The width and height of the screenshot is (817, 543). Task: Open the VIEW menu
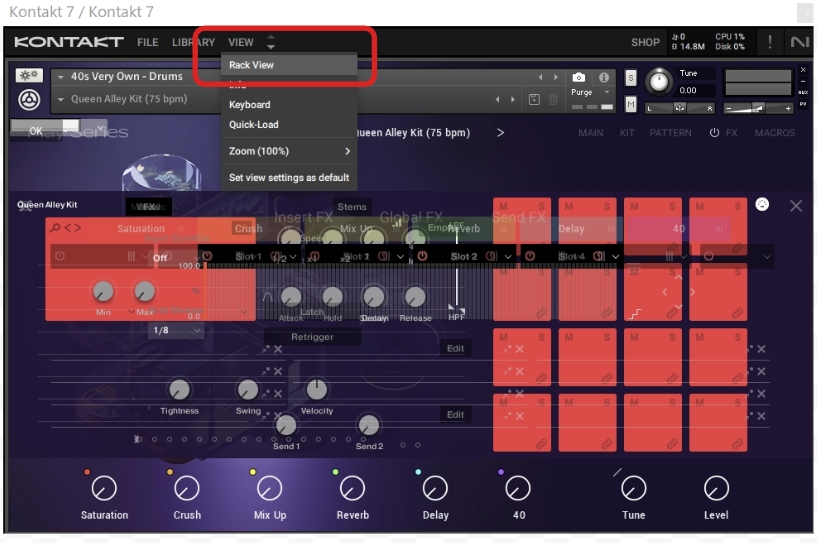(241, 42)
